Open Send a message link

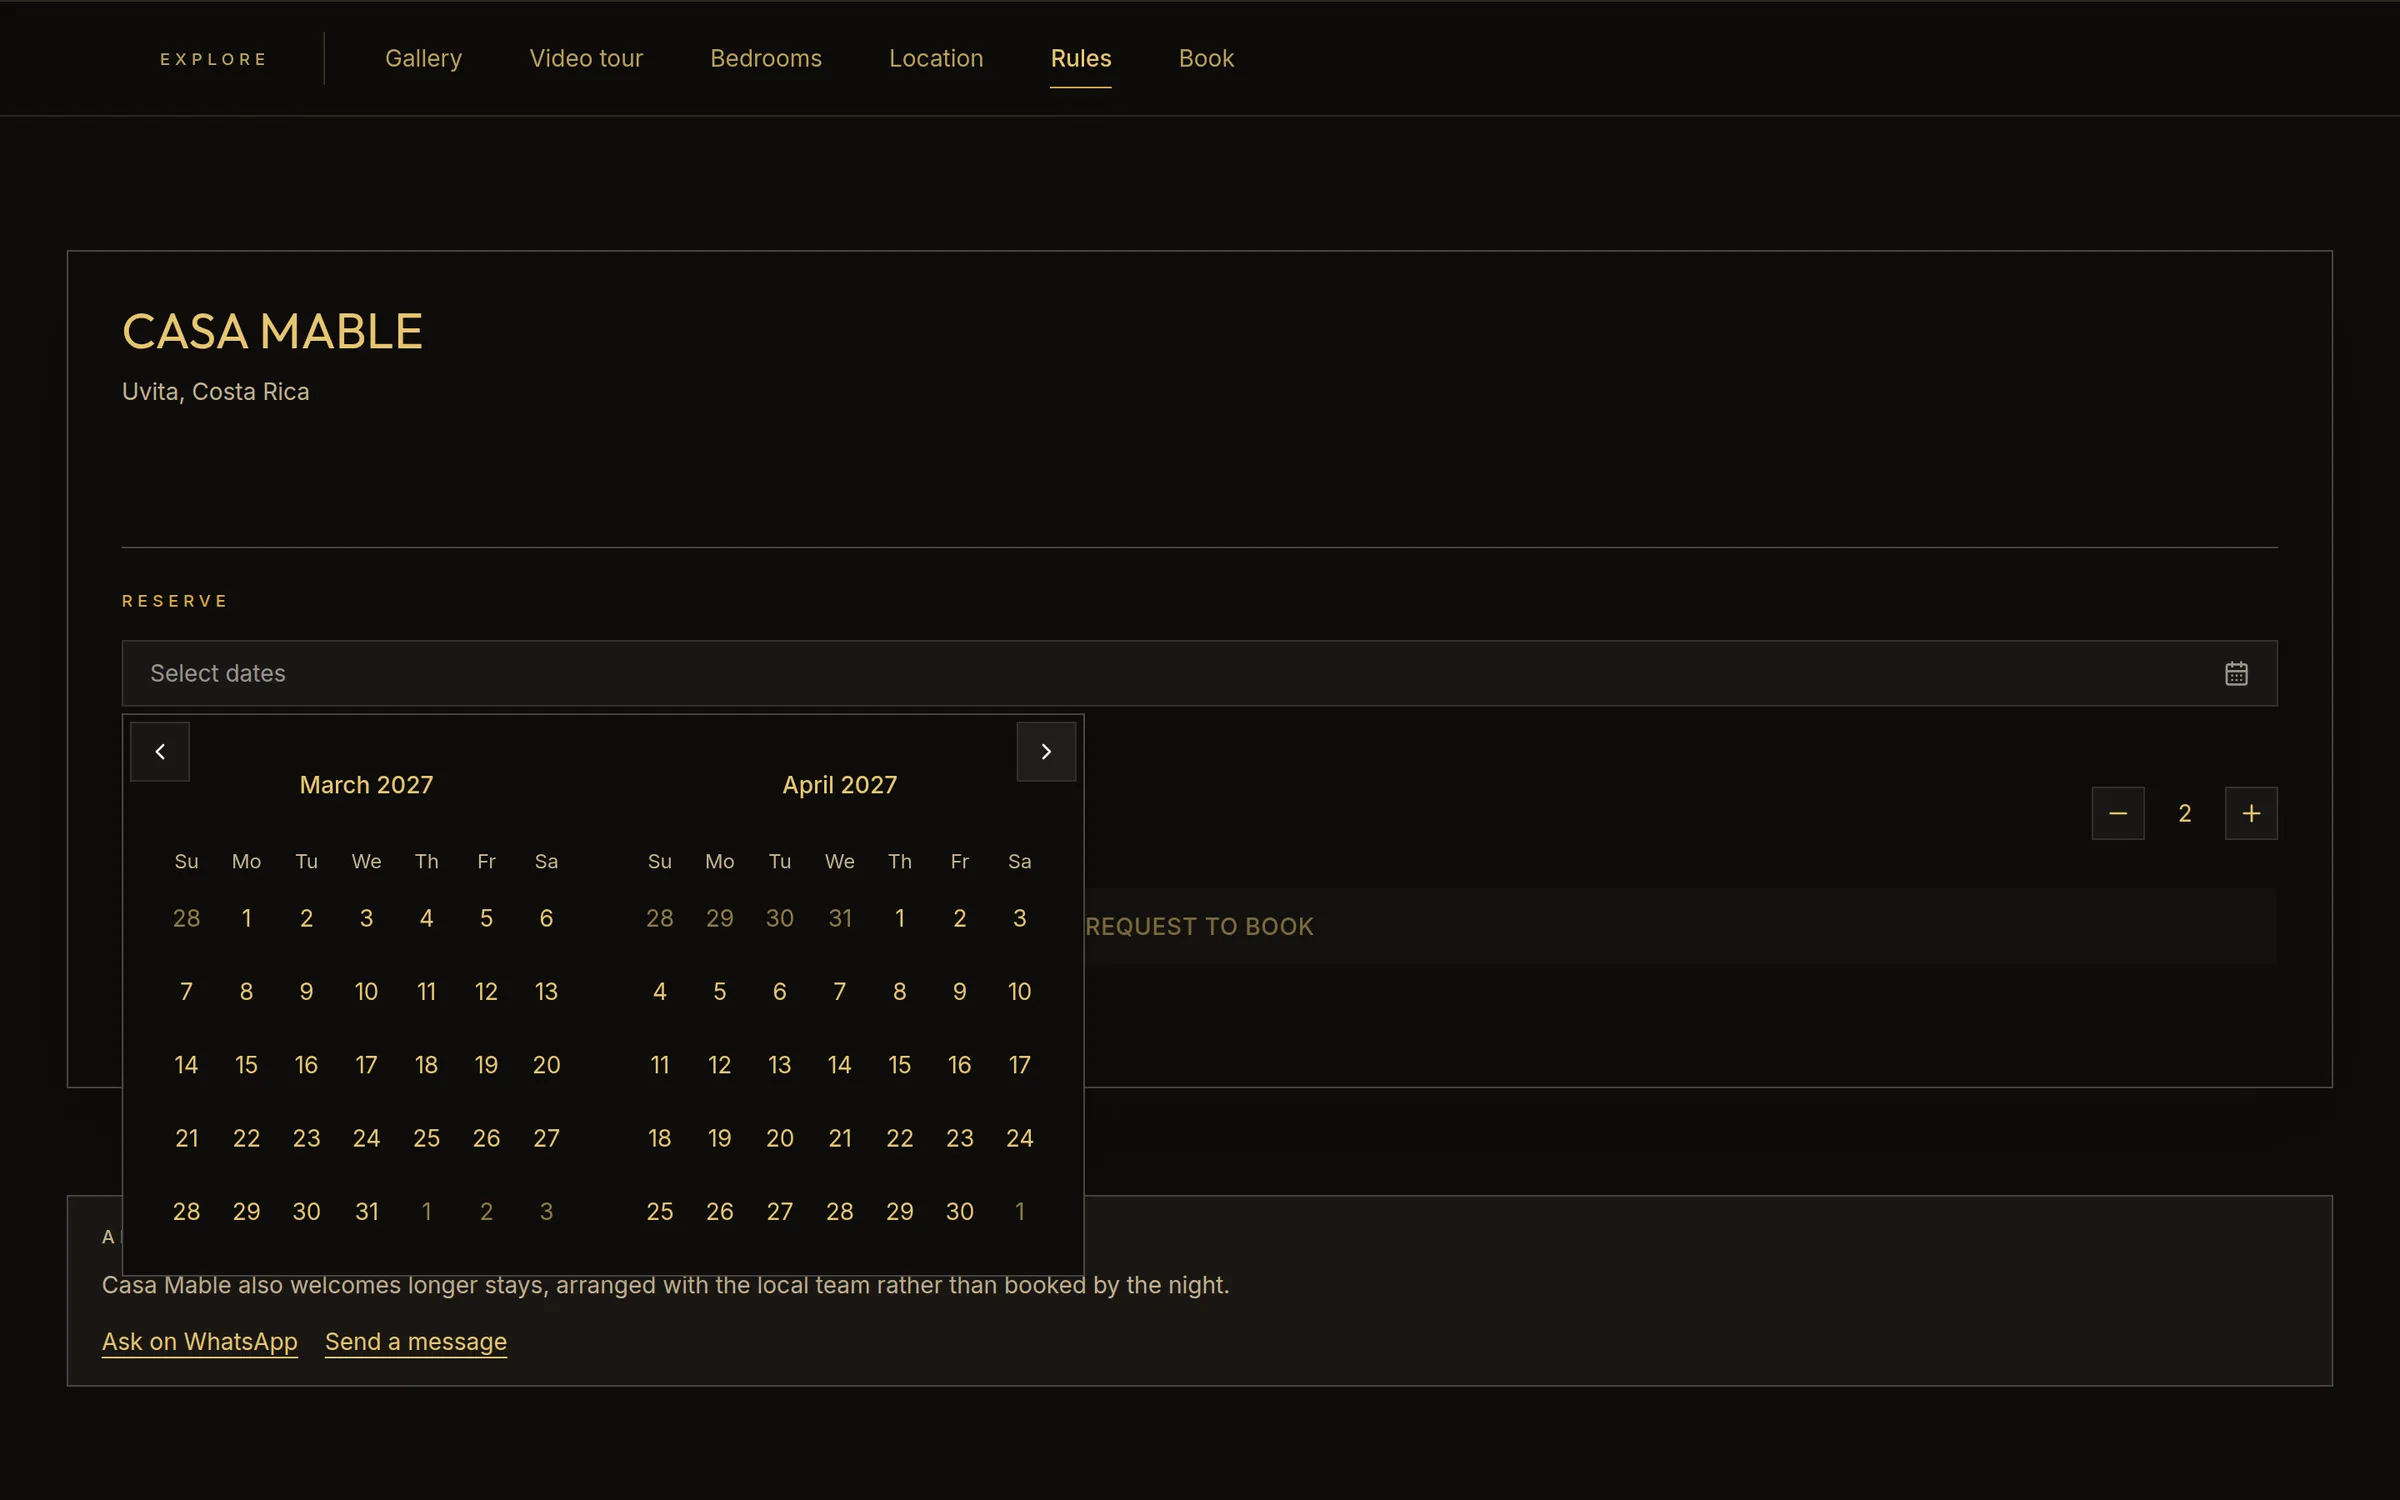tap(416, 1341)
